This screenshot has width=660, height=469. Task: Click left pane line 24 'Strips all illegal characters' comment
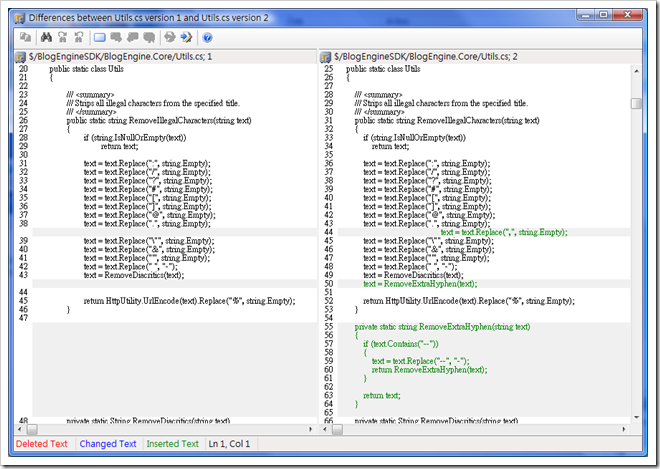click(x=153, y=104)
